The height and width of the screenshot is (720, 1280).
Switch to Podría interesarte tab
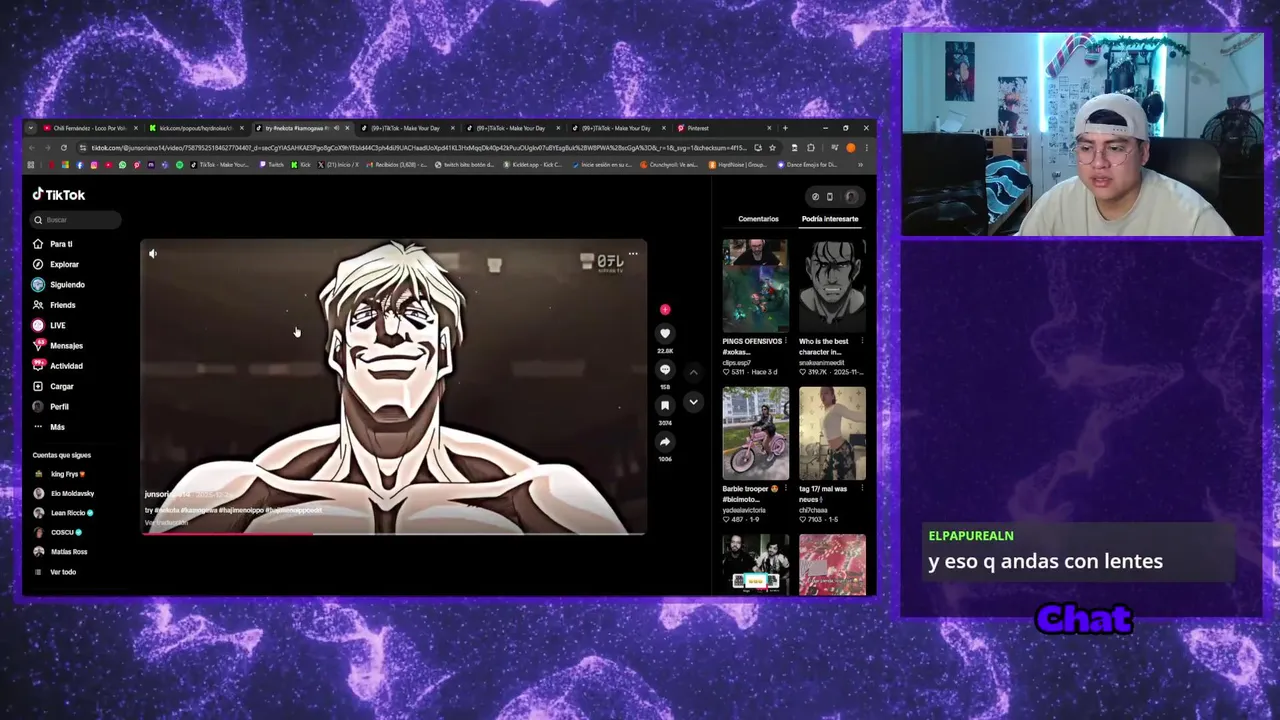tap(830, 219)
